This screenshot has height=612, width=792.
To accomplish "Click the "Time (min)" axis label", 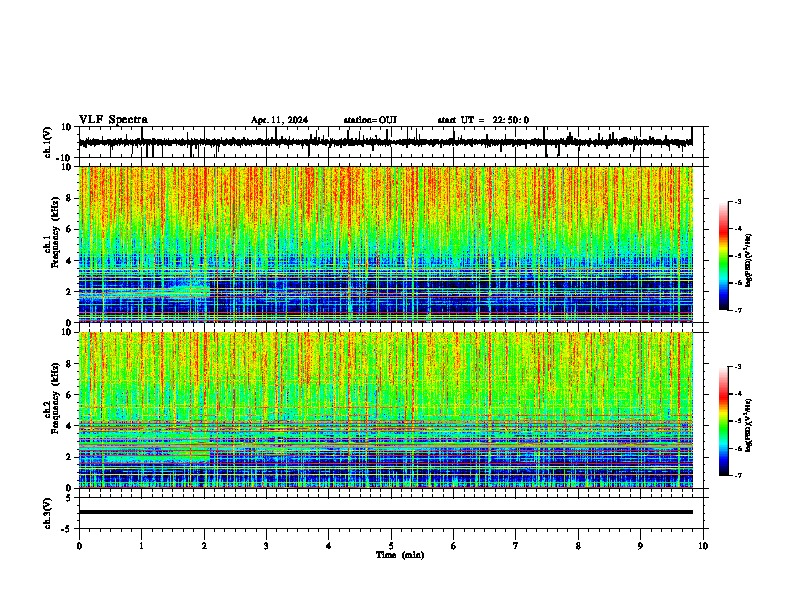I will (x=400, y=555).
